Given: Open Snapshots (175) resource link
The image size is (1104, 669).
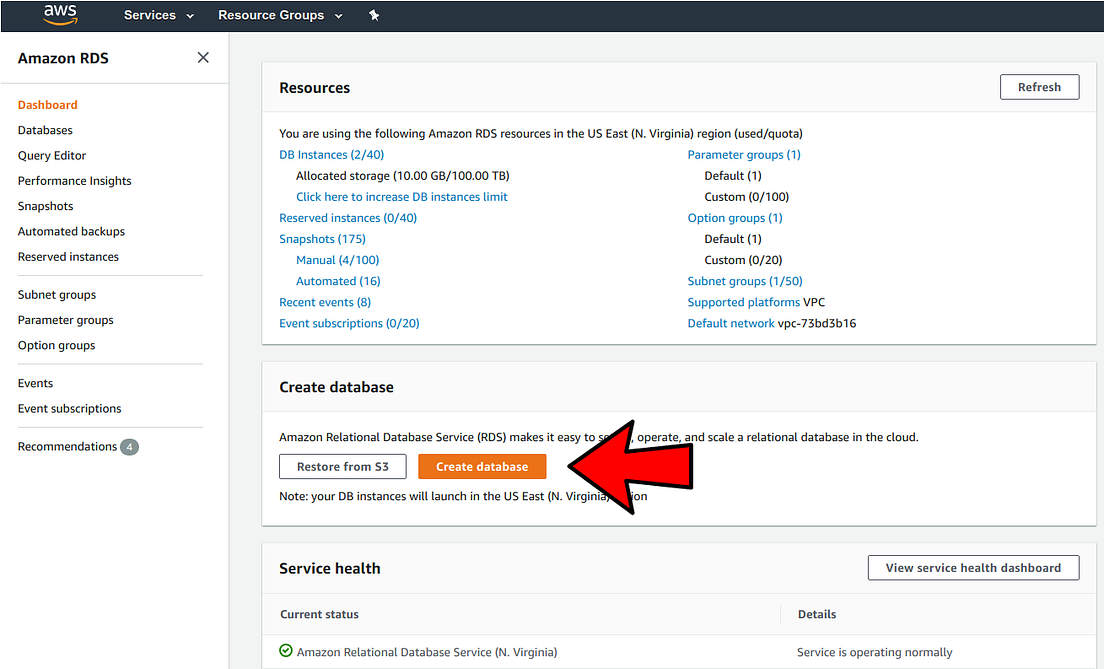Looking at the screenshot, I should (322, 238).
